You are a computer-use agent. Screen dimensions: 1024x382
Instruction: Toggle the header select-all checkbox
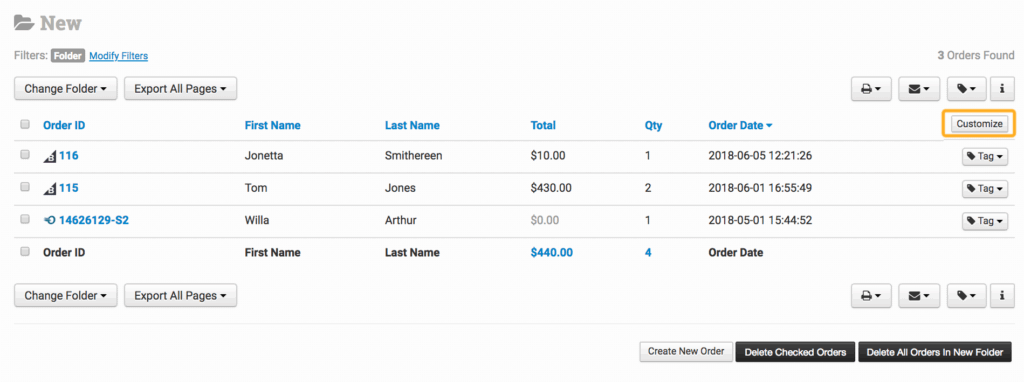tap(25, 124)
